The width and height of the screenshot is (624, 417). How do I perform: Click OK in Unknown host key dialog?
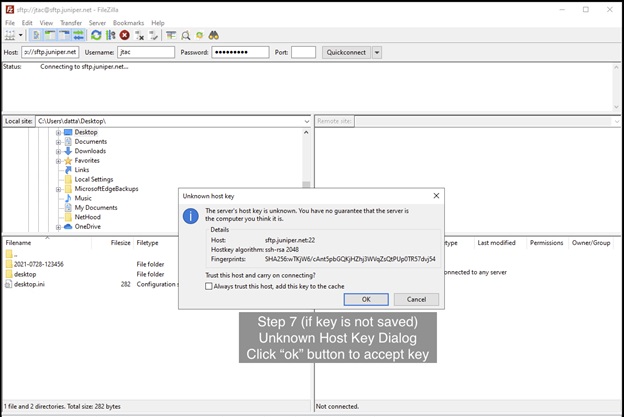coord(366,299)
